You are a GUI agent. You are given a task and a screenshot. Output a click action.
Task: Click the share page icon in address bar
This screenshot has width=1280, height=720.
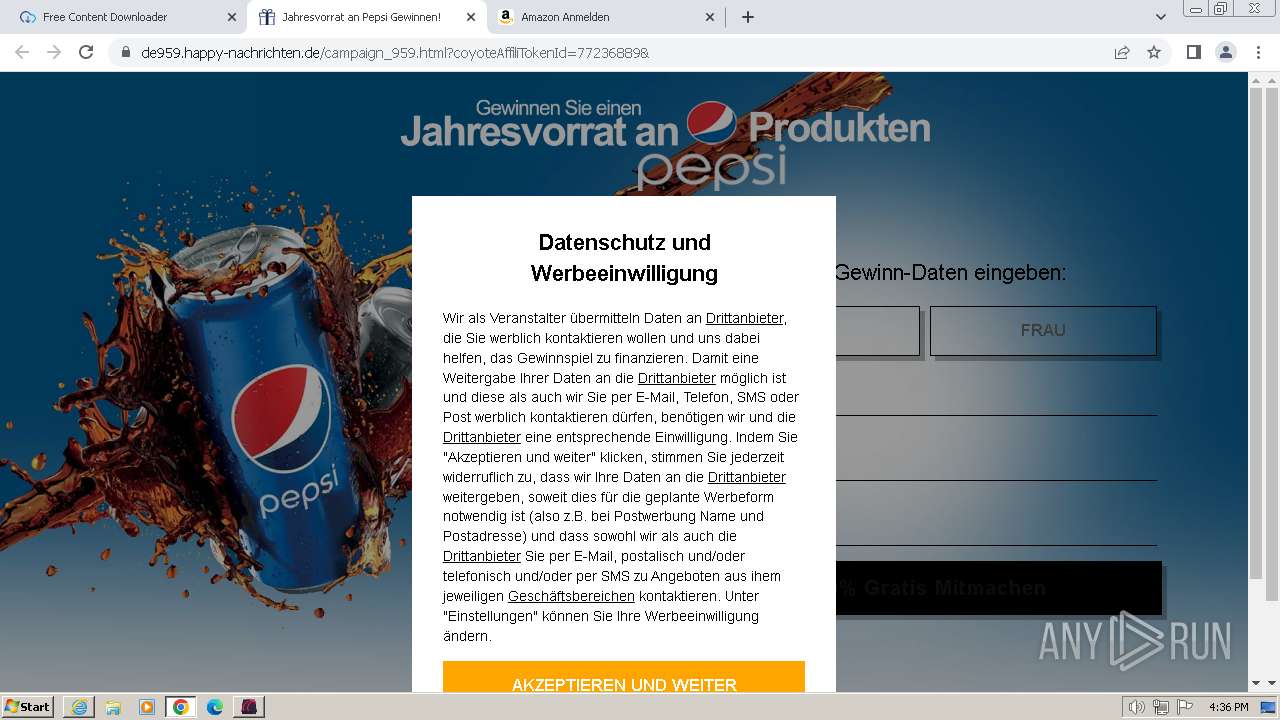pyautogui.click(x=1122, y=52)
